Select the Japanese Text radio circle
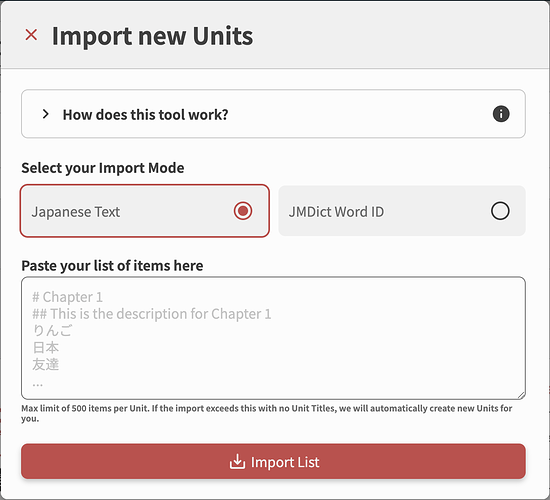Image resolution: width=550 pixels, height=500 pixels. pyautogui.click(x=243, y=211)
